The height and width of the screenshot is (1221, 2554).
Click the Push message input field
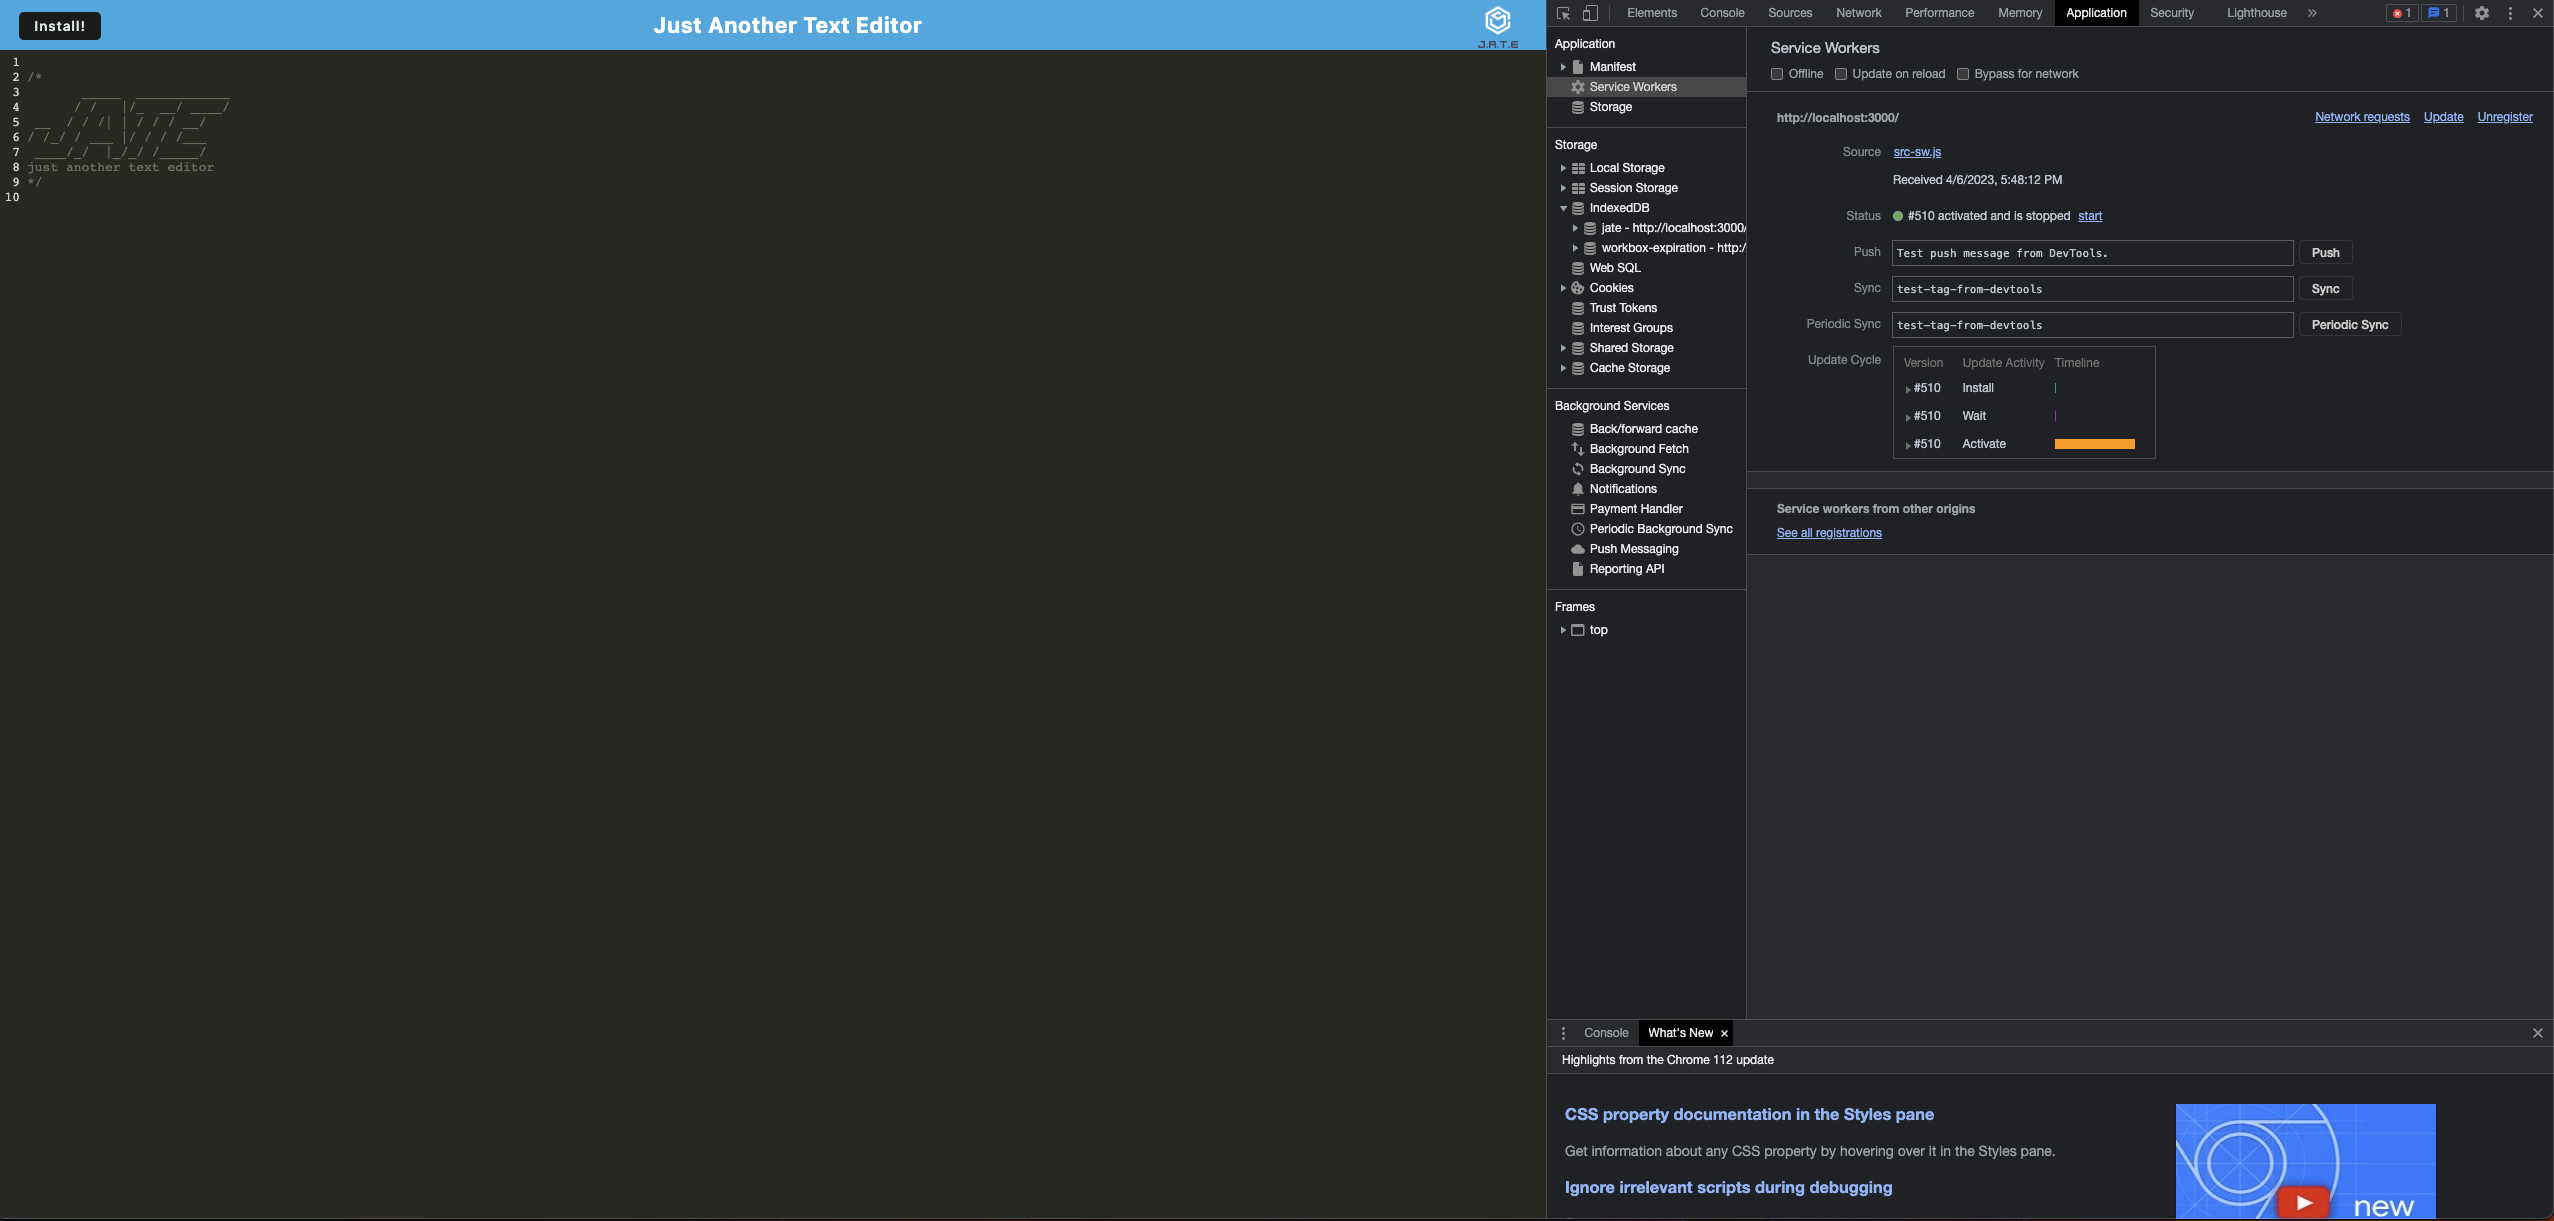point(2090,253)
